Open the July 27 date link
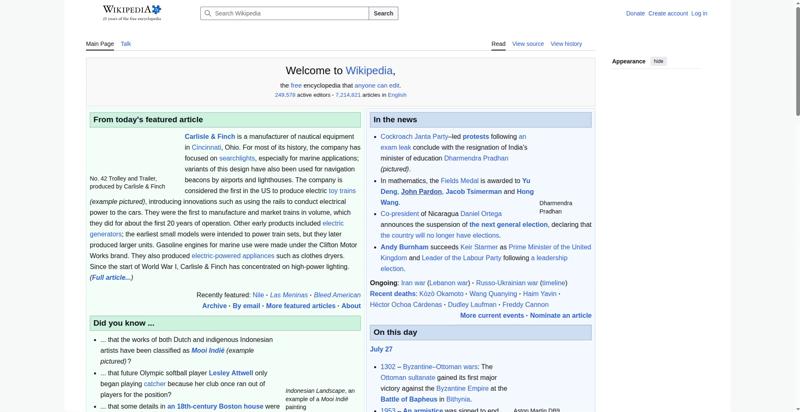The image size is (800, 412). tap(381, 349)
